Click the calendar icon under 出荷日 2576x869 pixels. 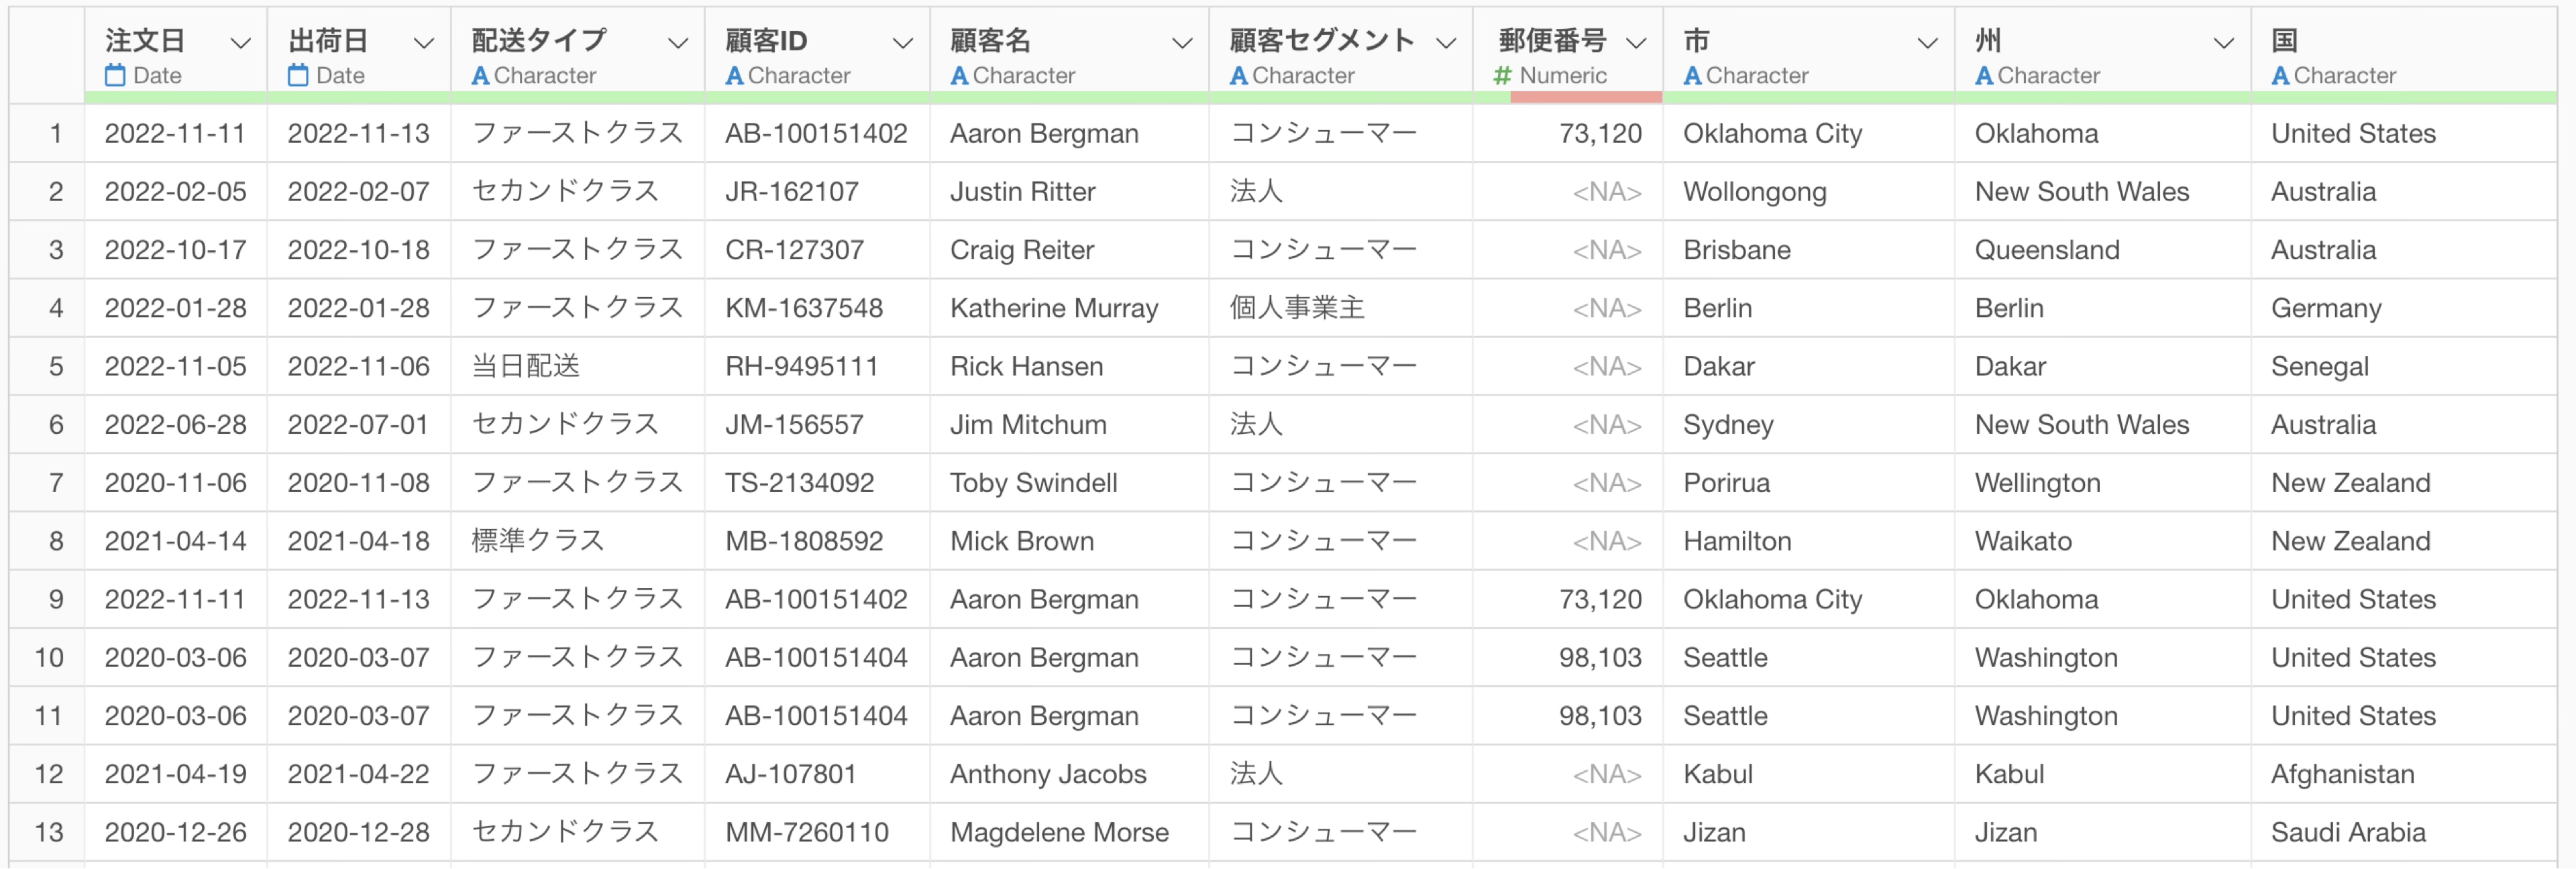point(298,75)
